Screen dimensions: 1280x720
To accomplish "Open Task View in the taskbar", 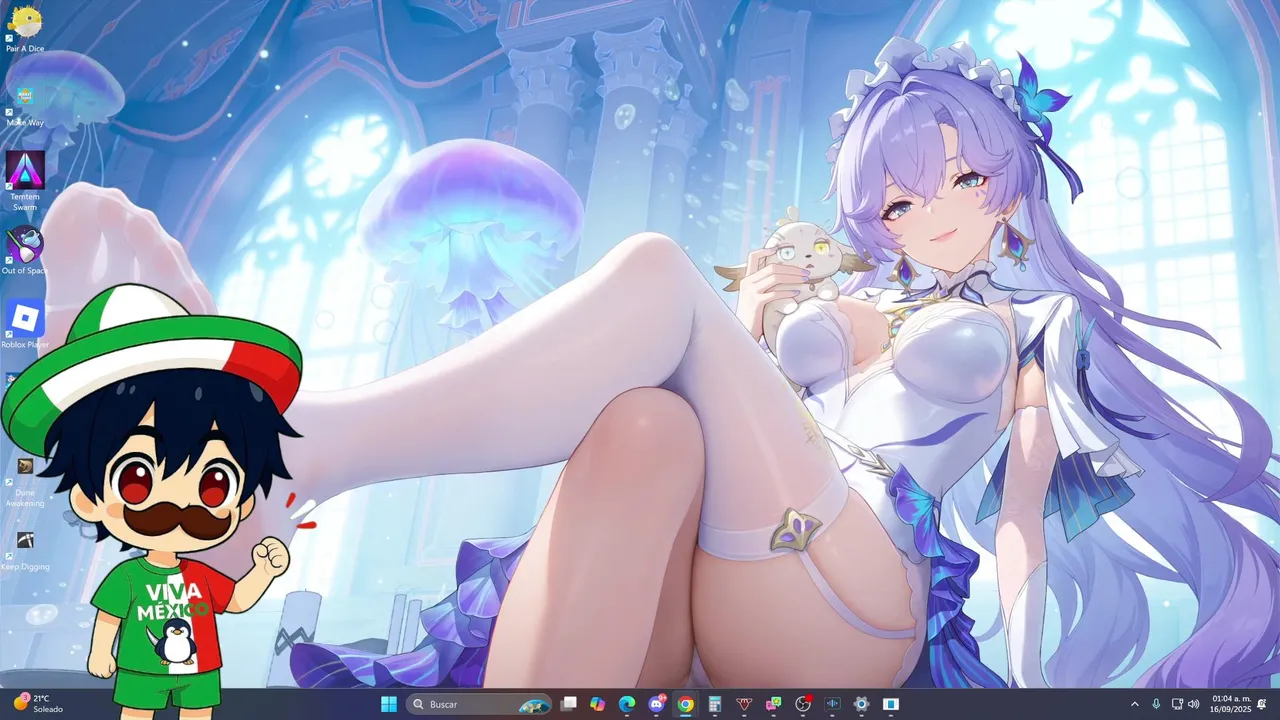I will (568, 704).
